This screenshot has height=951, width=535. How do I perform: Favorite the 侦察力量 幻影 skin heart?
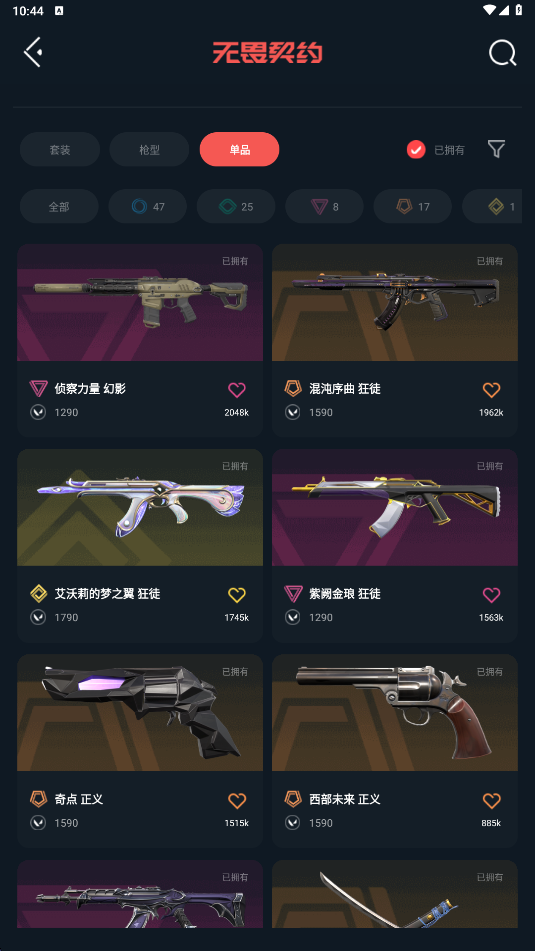tap(237, 389)
